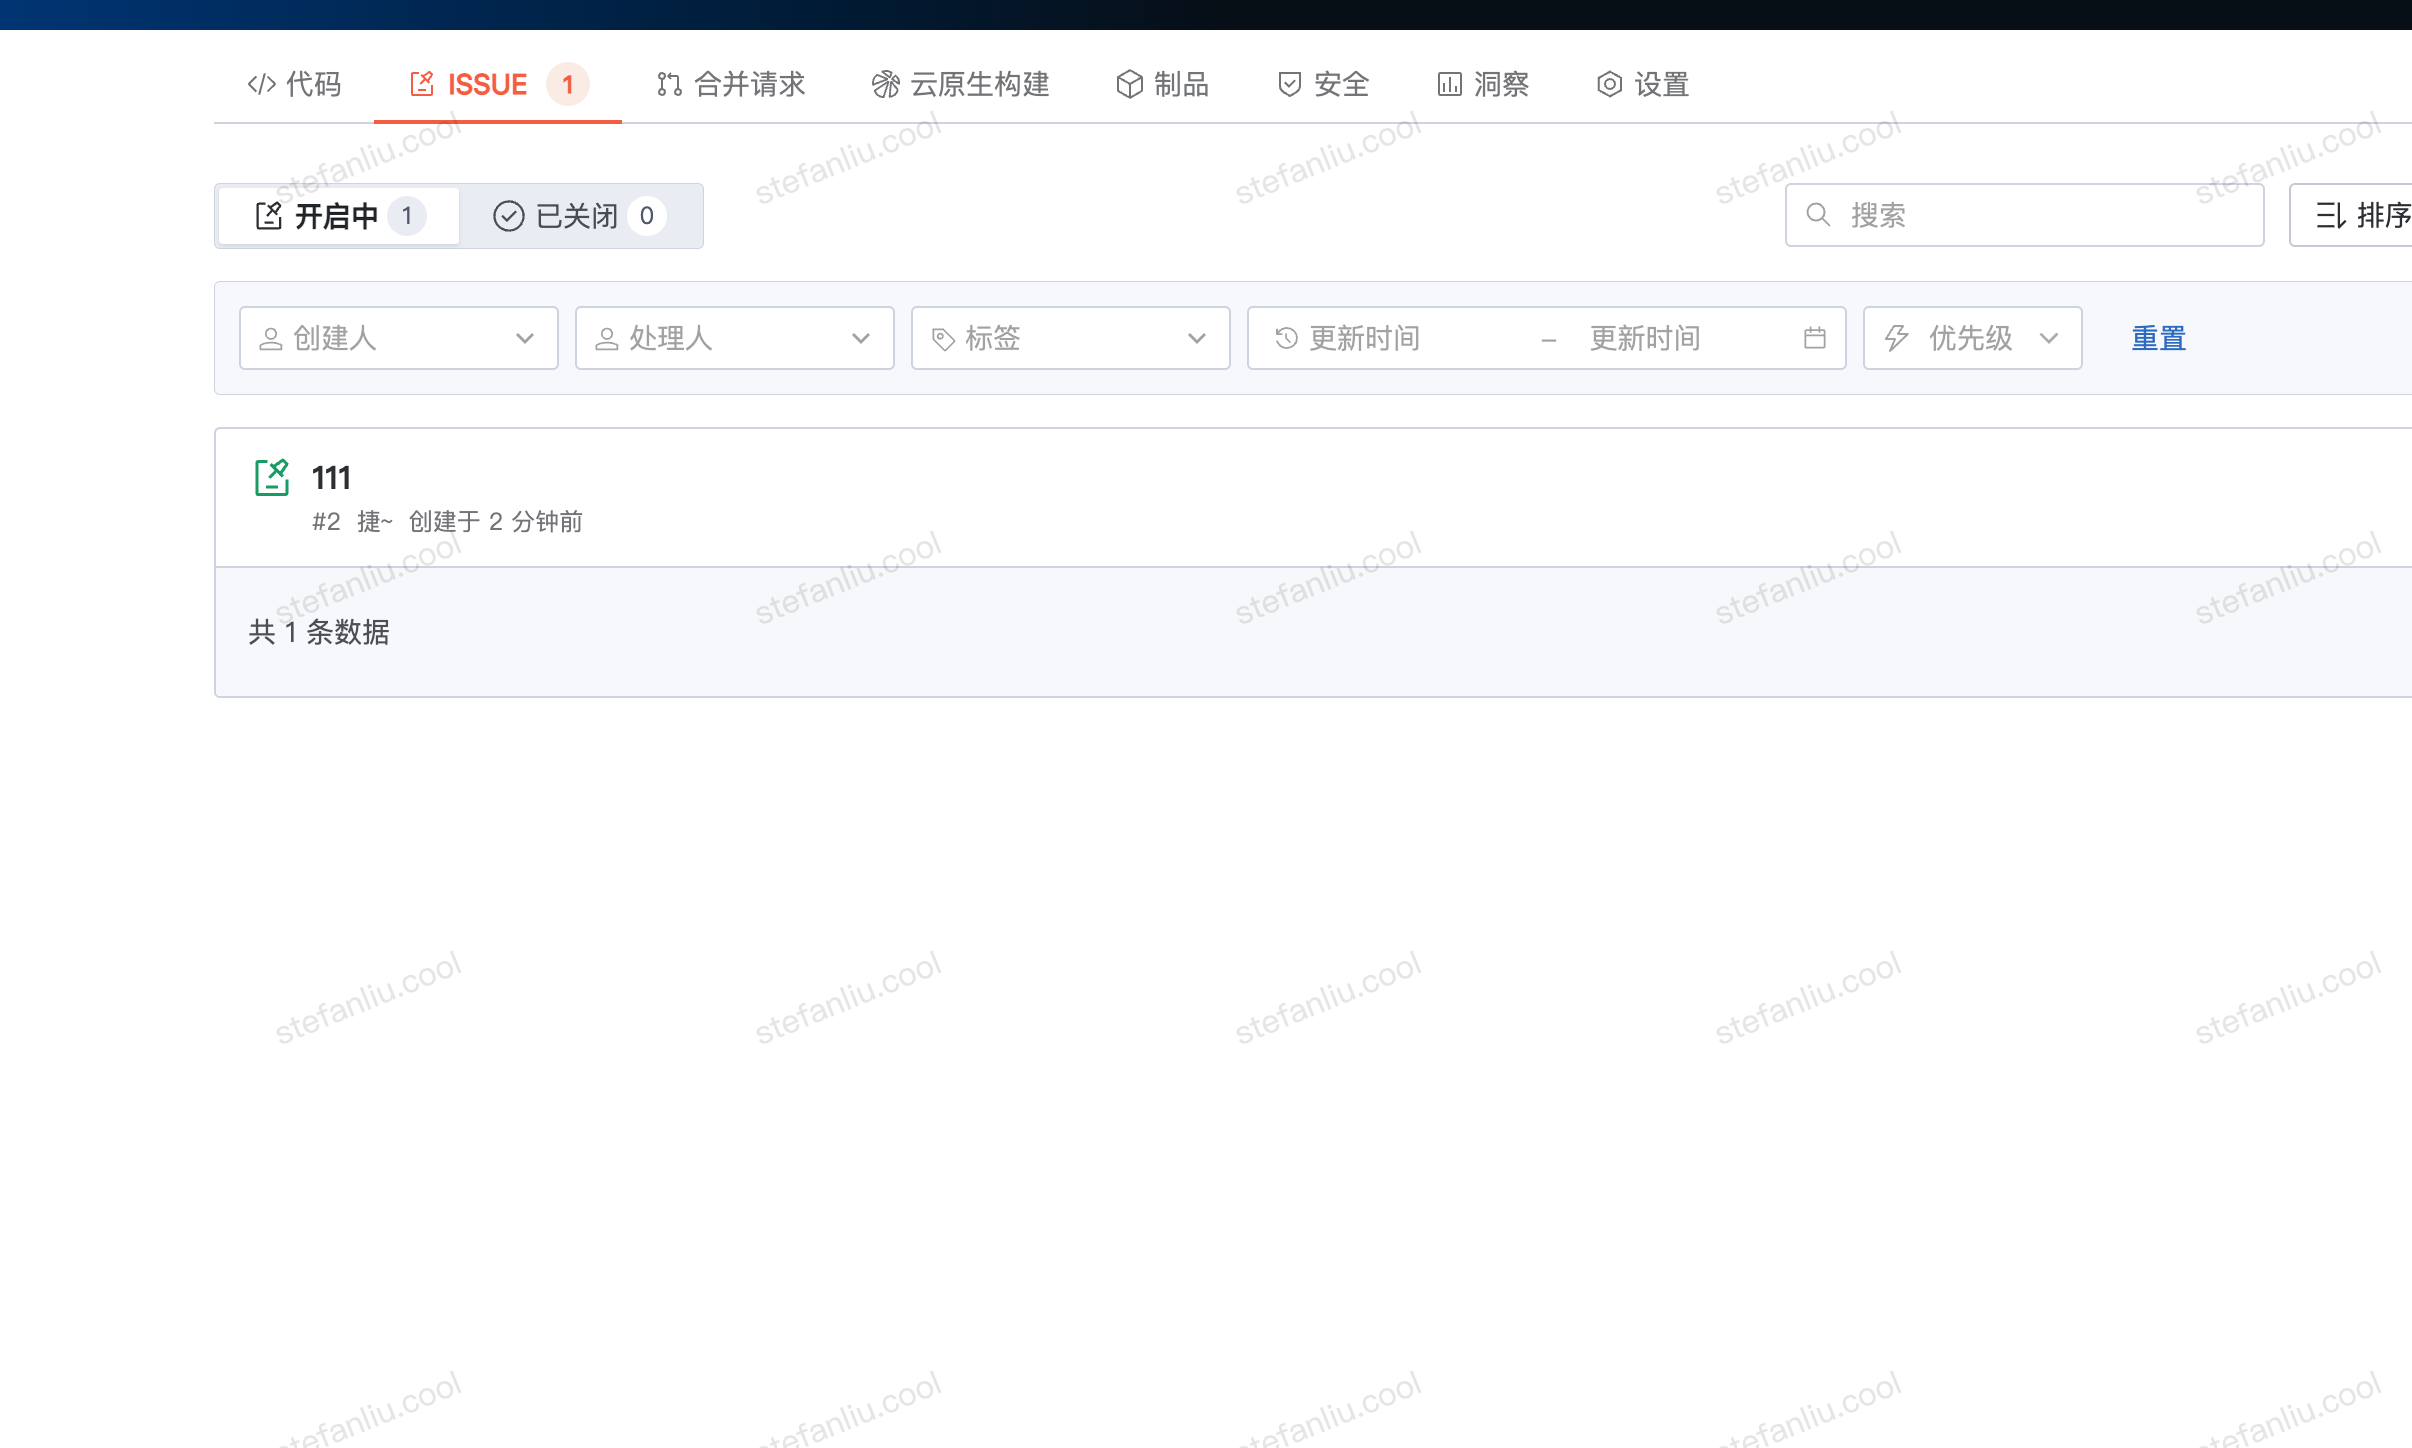
Task: Click the clock icon in 更新时间 field
Action: pos(1286,338)
